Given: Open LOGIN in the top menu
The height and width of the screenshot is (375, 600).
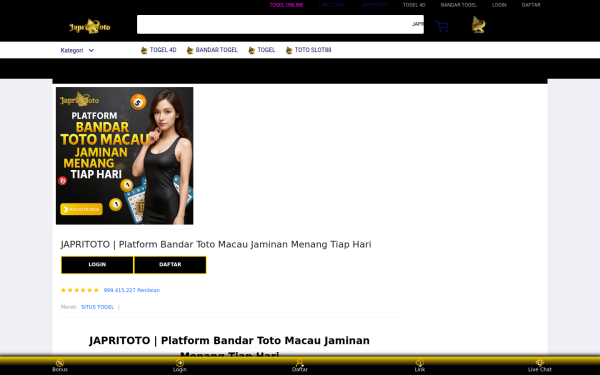Looking at the screenshot, I should [499, 5].
